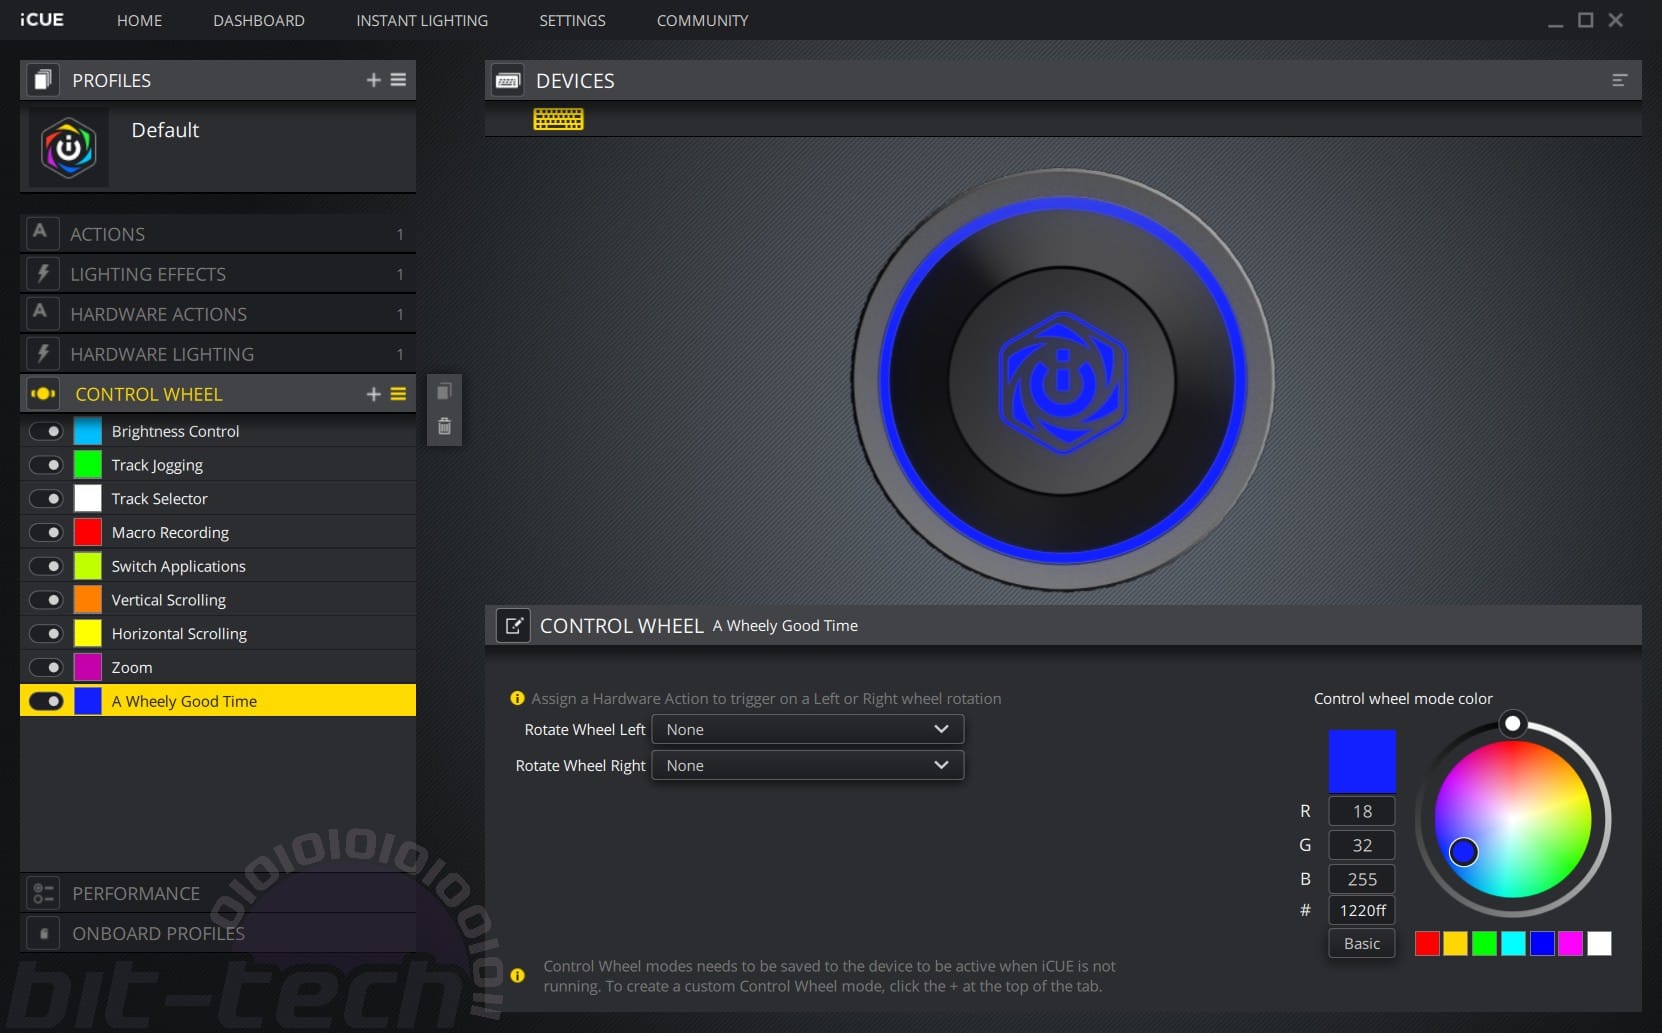
Task: Open the Settings tab
Action: click(x=572, y=20)
